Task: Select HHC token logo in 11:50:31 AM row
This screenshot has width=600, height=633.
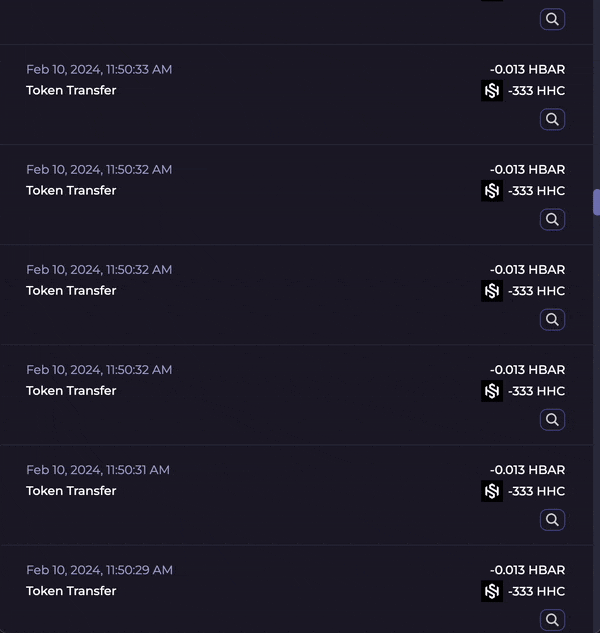Action: click(x=492, y=491)
